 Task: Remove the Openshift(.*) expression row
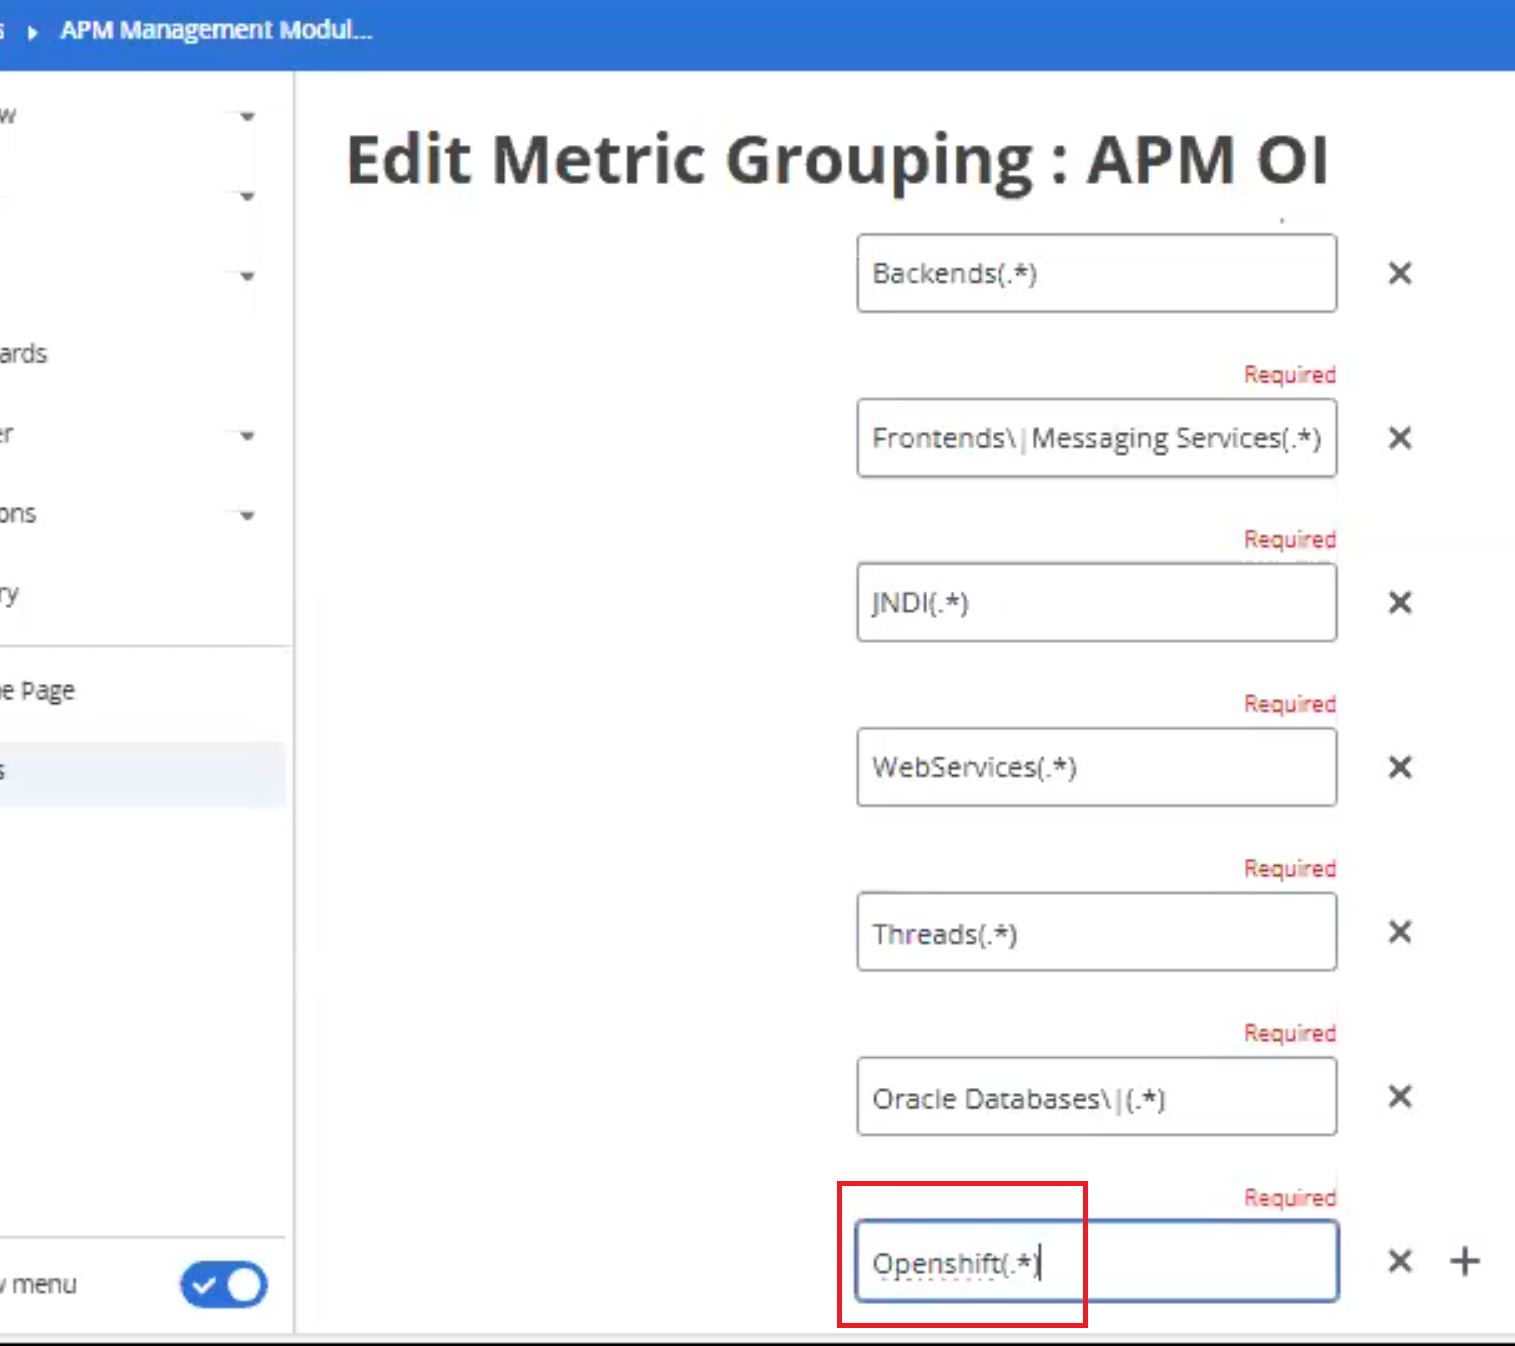(1400, 1261)
